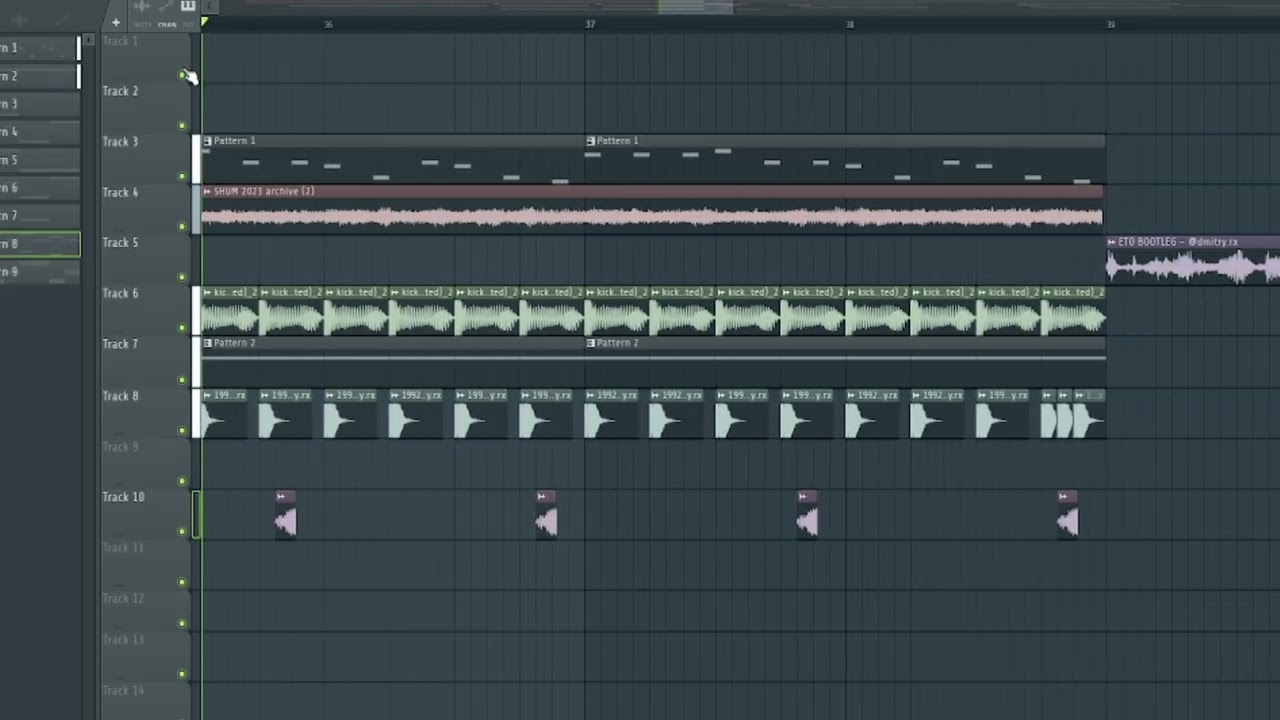The image size is (1280, 720).
Task: Mute Track 1 with its green dot
Action: [x=182, y=75]
